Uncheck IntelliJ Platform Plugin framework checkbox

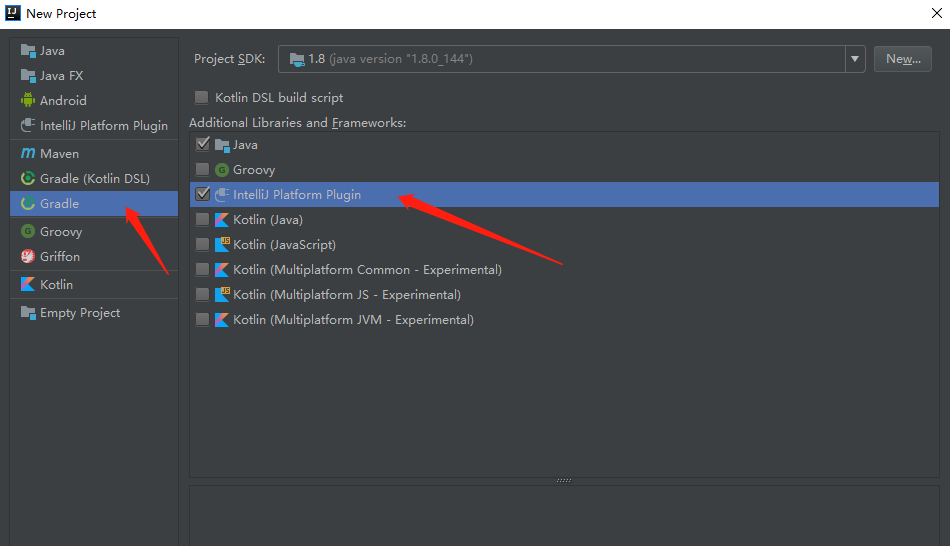pyautogui.click(x=202, y=194)
